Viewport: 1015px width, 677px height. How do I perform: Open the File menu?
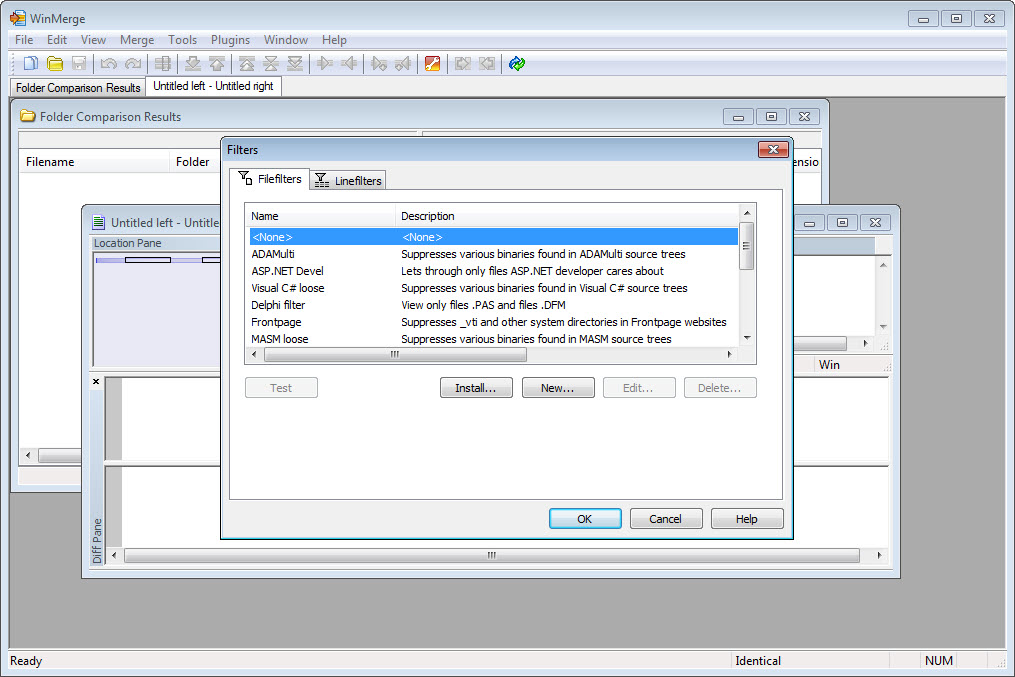[x=24, y=39]
